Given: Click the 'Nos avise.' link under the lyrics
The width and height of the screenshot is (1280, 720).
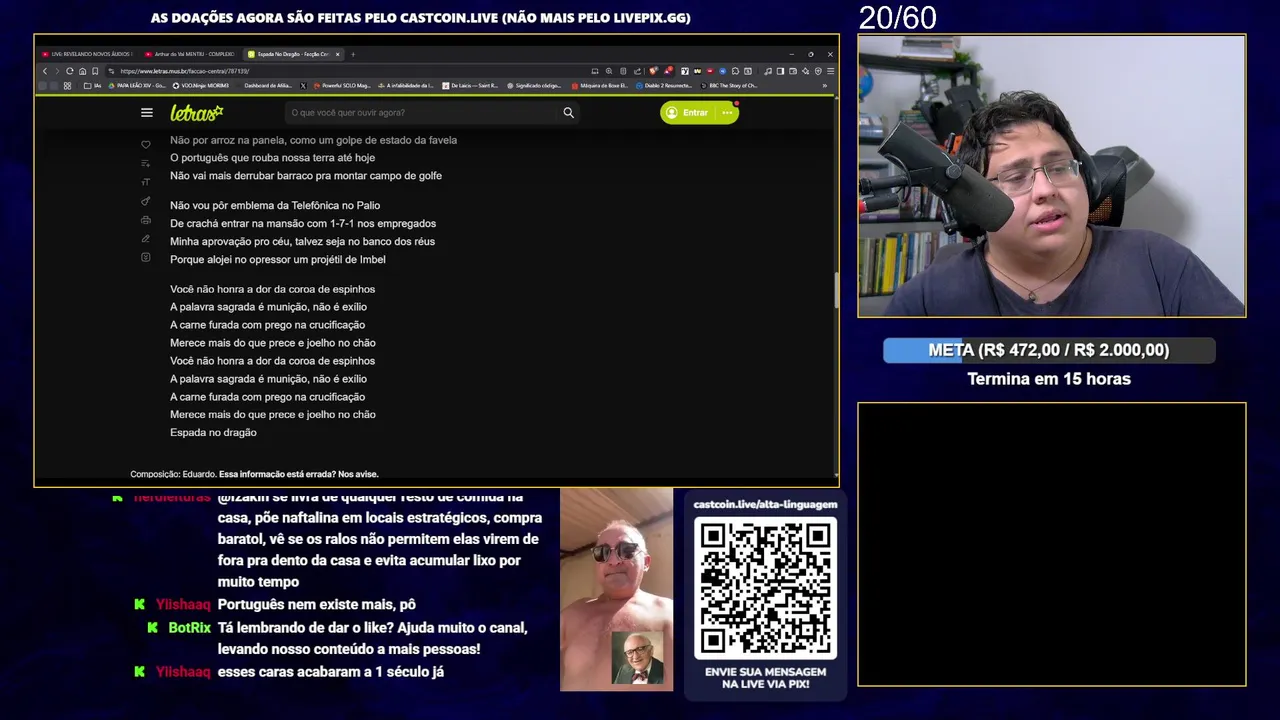Looking at the screenshot, I should 358,474.
